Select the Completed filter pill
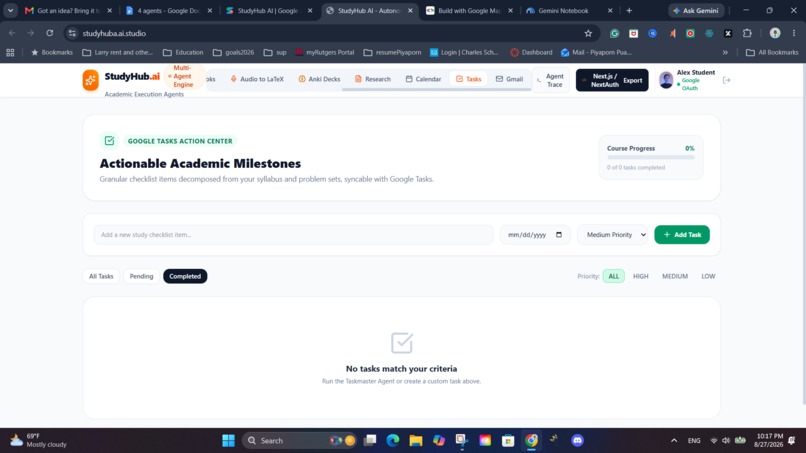The image size is (806, 453). [185, 276]
